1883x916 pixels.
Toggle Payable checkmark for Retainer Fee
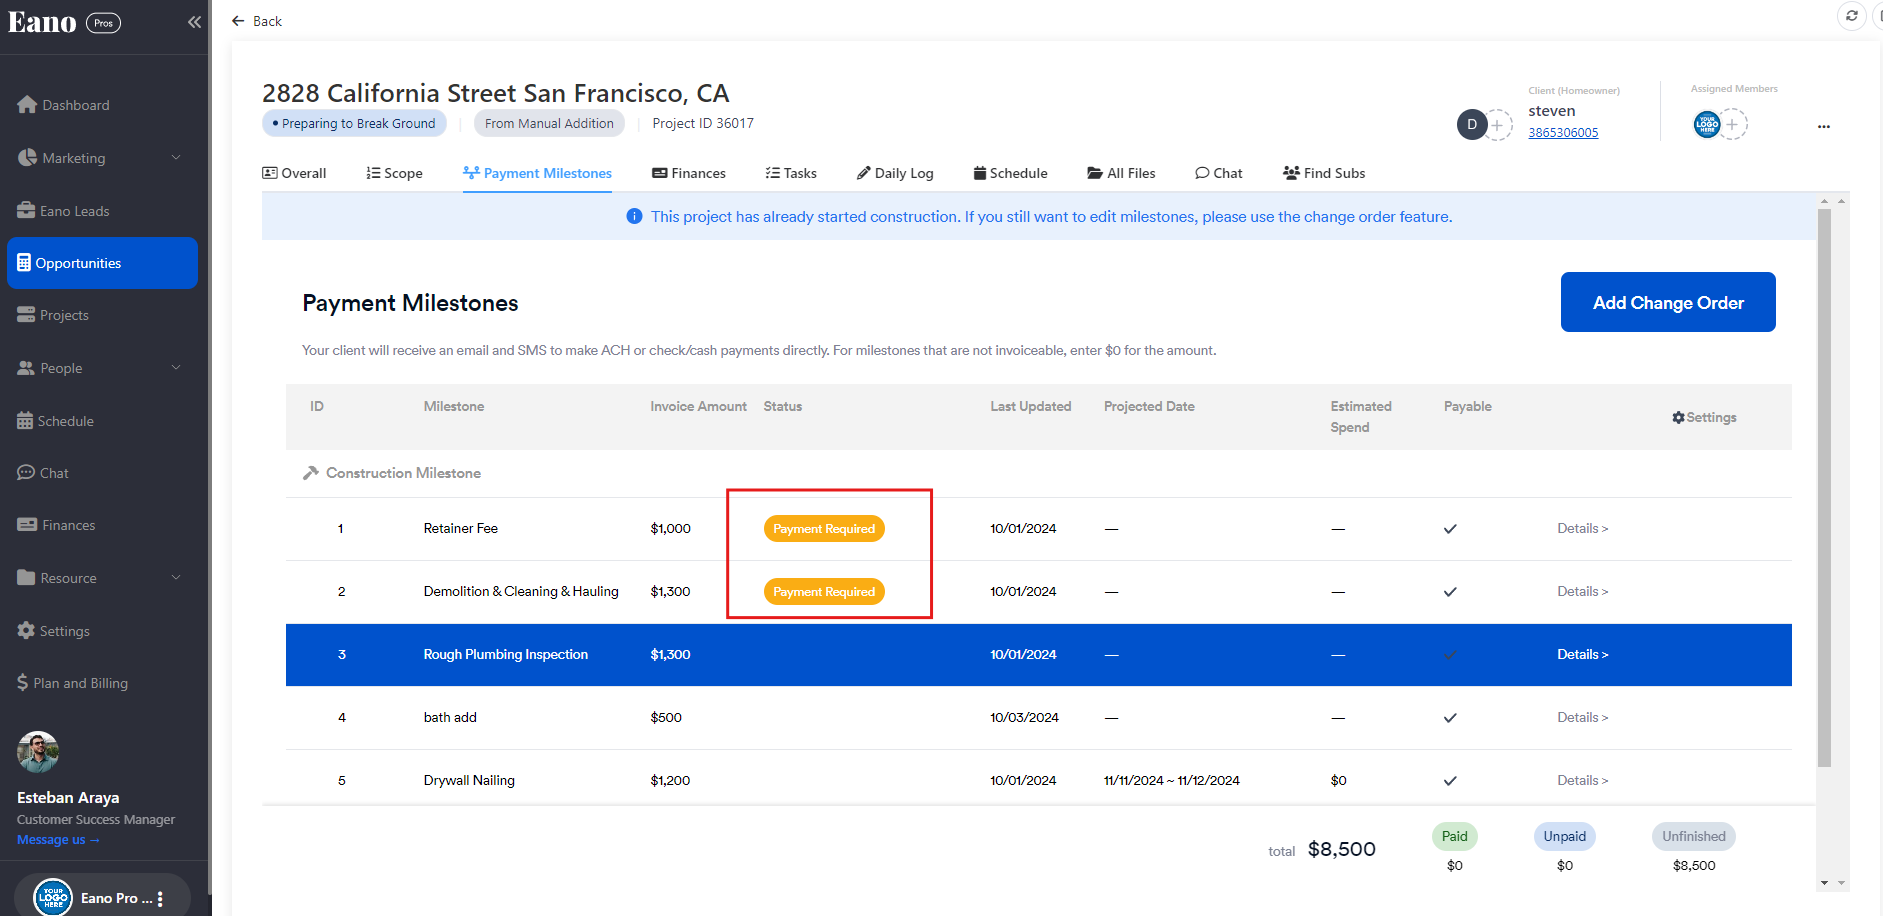[1450, 529]
